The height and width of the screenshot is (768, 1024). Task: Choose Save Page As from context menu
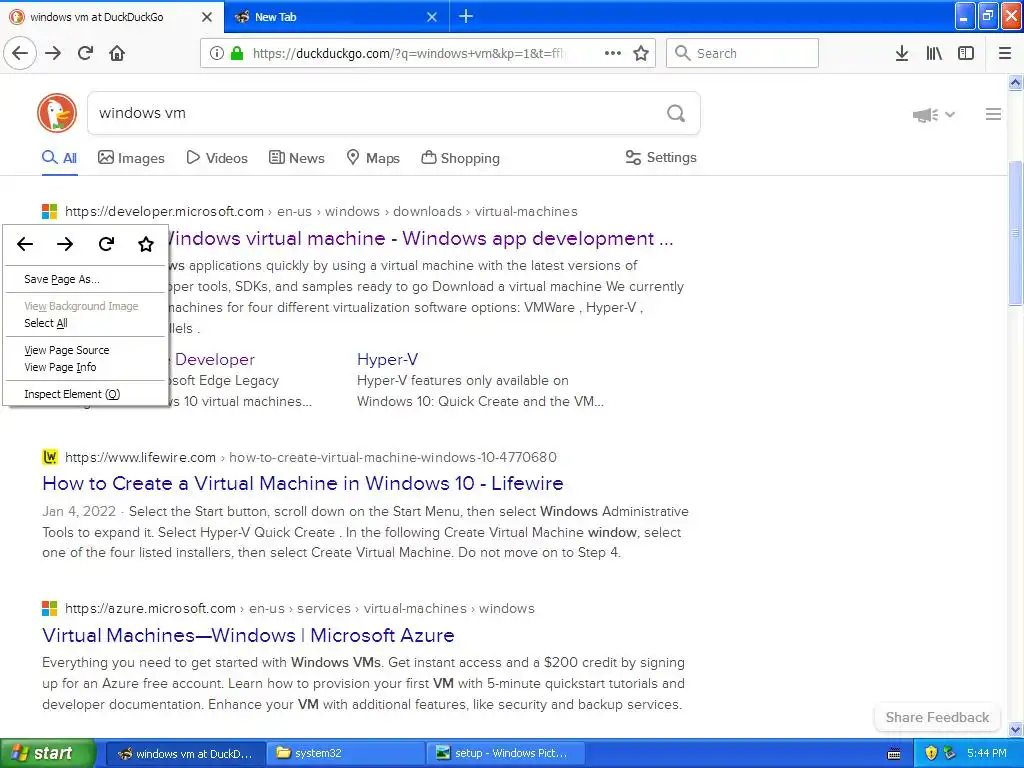[x=86, y=279]
